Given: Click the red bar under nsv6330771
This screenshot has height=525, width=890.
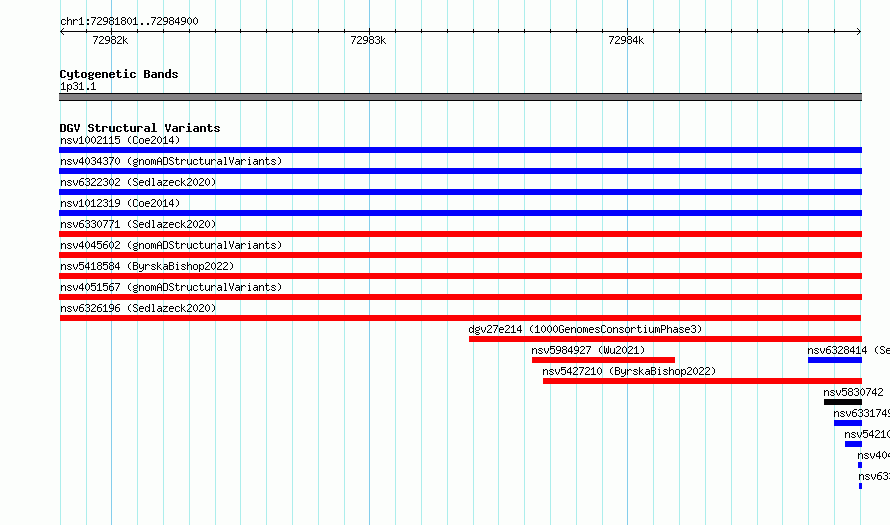Looking at the screenshot, I should point(460,234).
